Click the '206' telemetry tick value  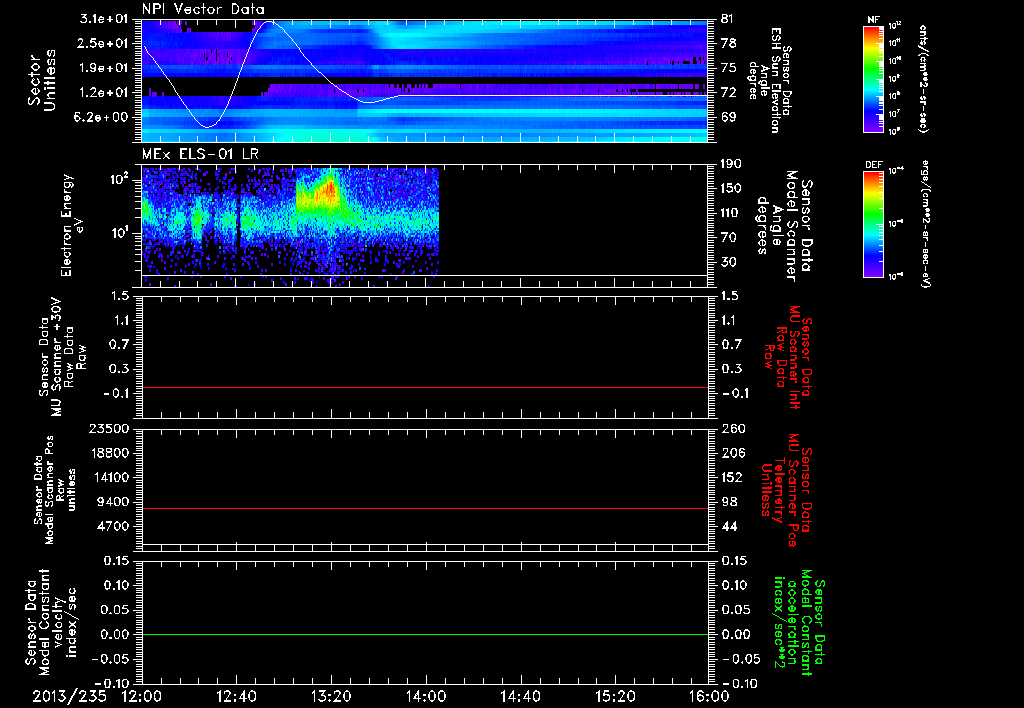click(732, 453)
